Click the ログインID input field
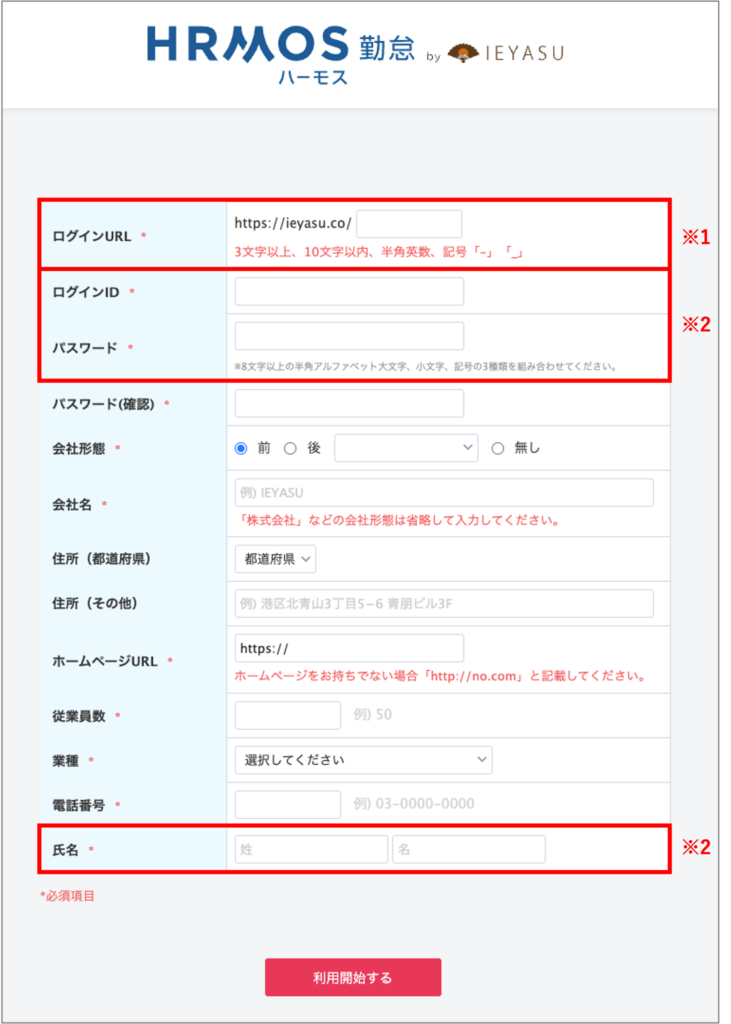 [349, 291]
